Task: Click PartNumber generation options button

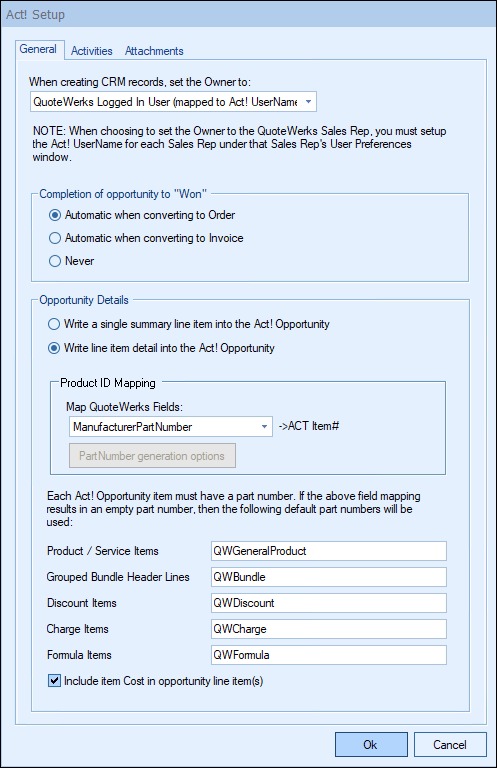Action: coord(152,456)
